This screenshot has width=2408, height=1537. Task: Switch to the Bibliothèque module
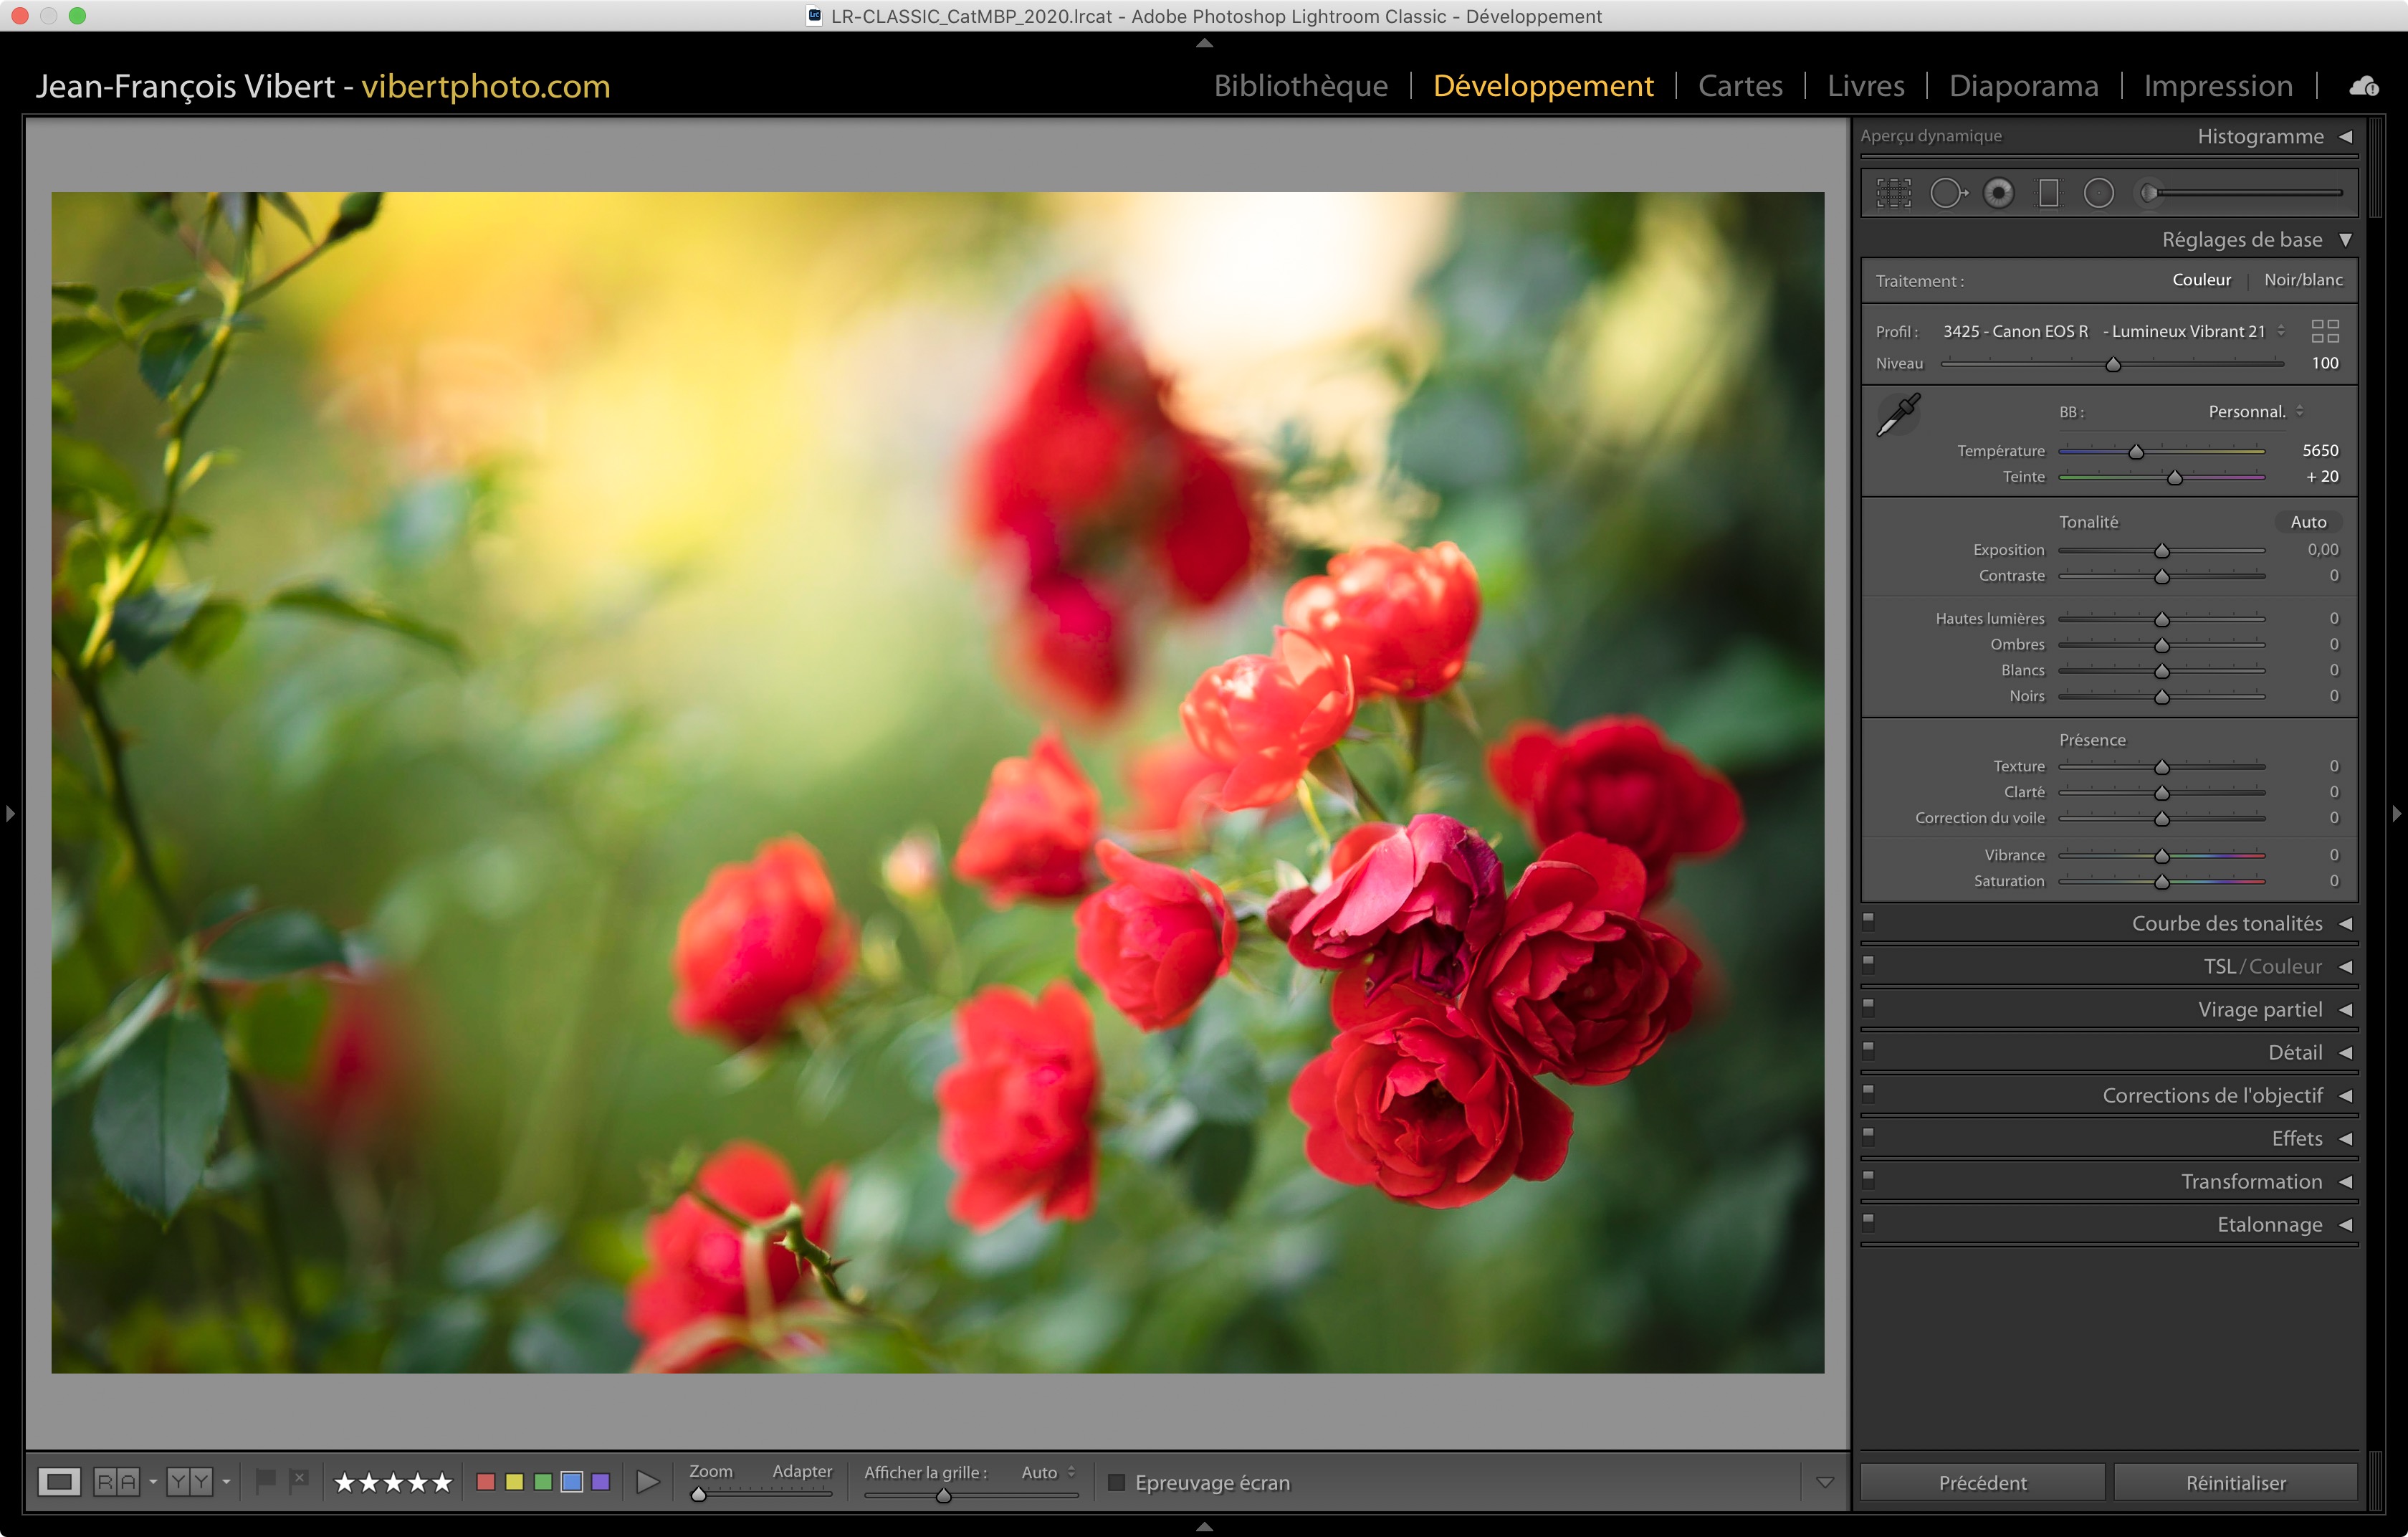1300,86
